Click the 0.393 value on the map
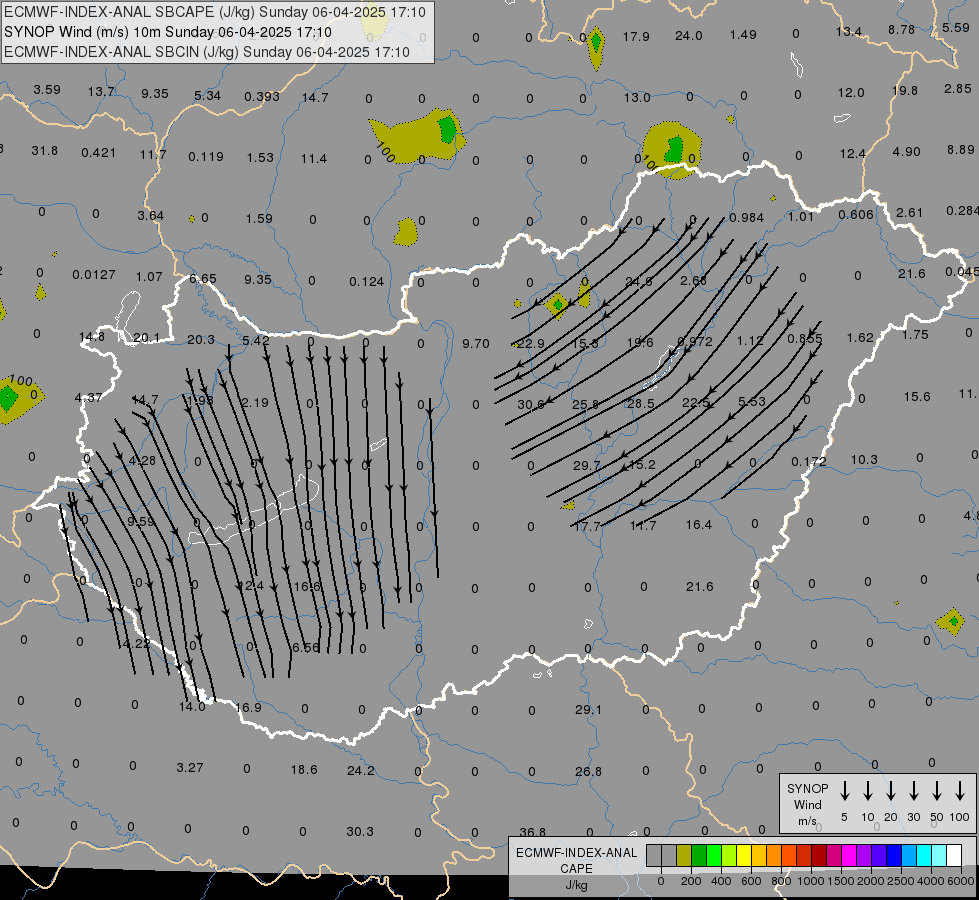 pos(262,96)
